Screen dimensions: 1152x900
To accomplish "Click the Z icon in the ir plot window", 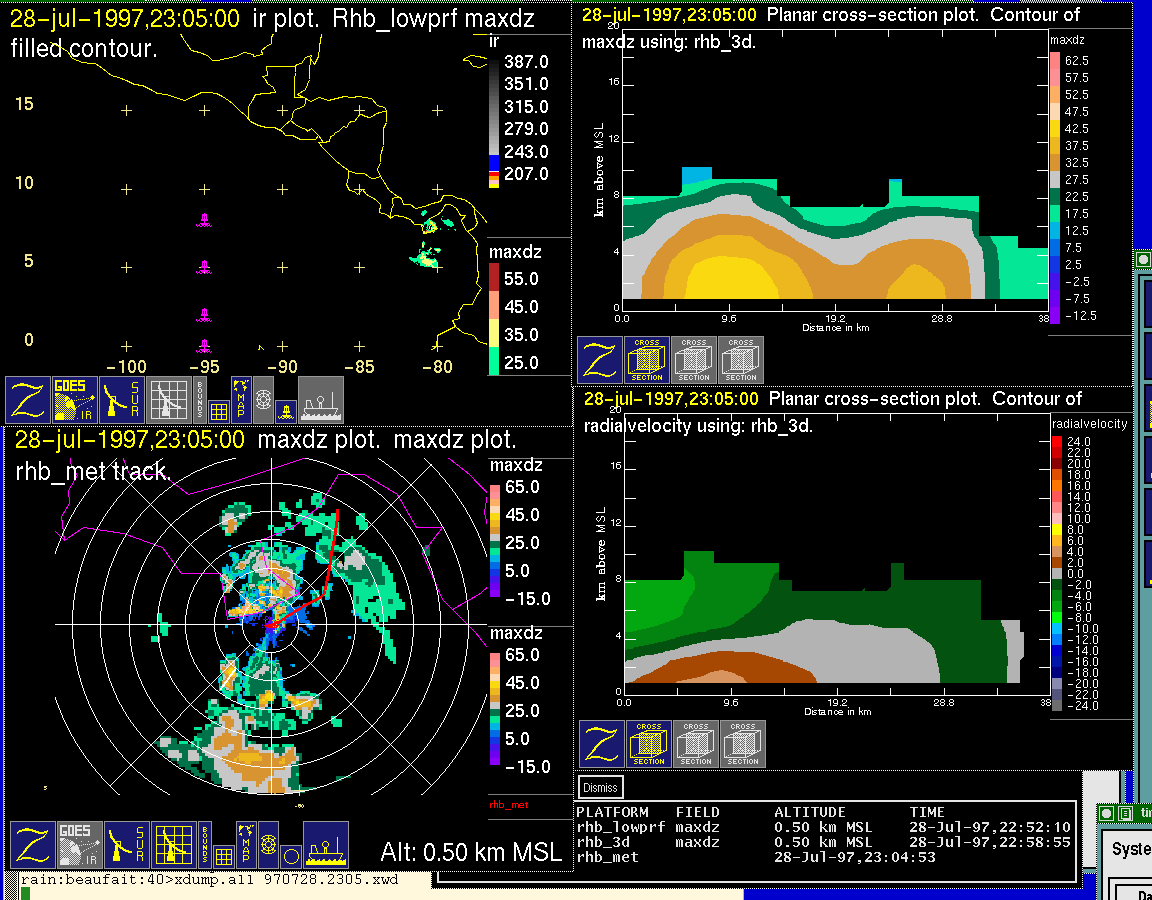I will [29, 399].
